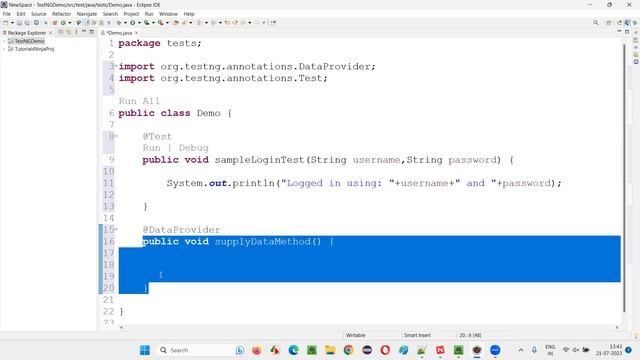
Task: Click the New file toolbar icon
Action: point(6,23)
